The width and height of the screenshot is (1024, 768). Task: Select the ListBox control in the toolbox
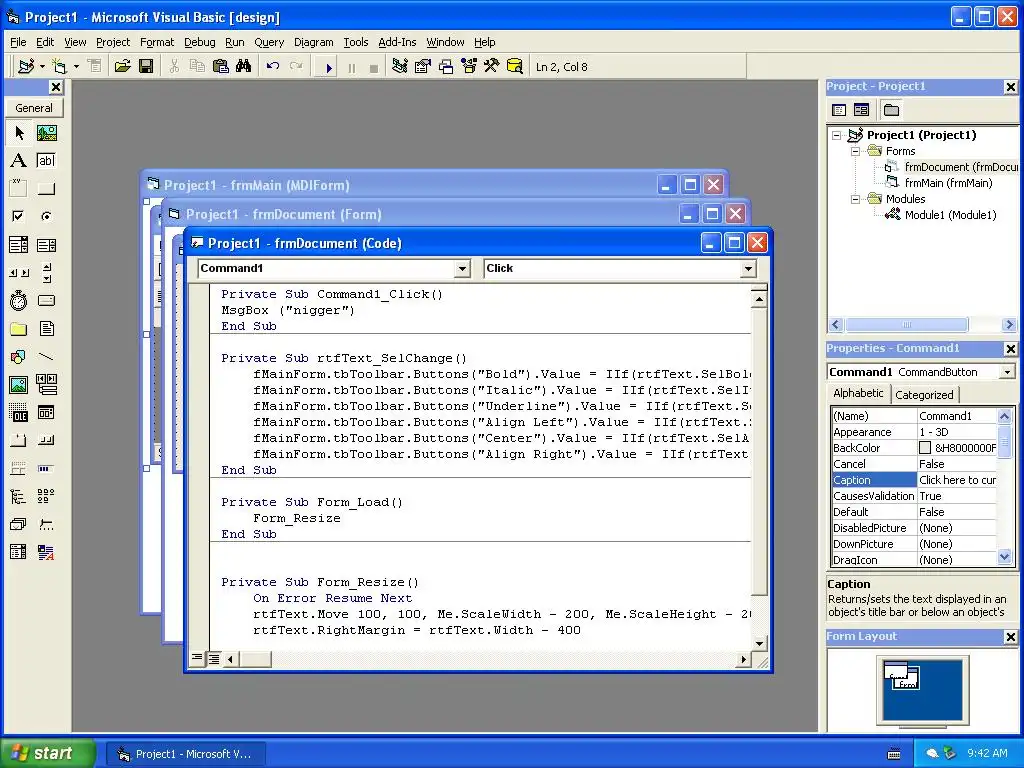[x=46, y=245]
